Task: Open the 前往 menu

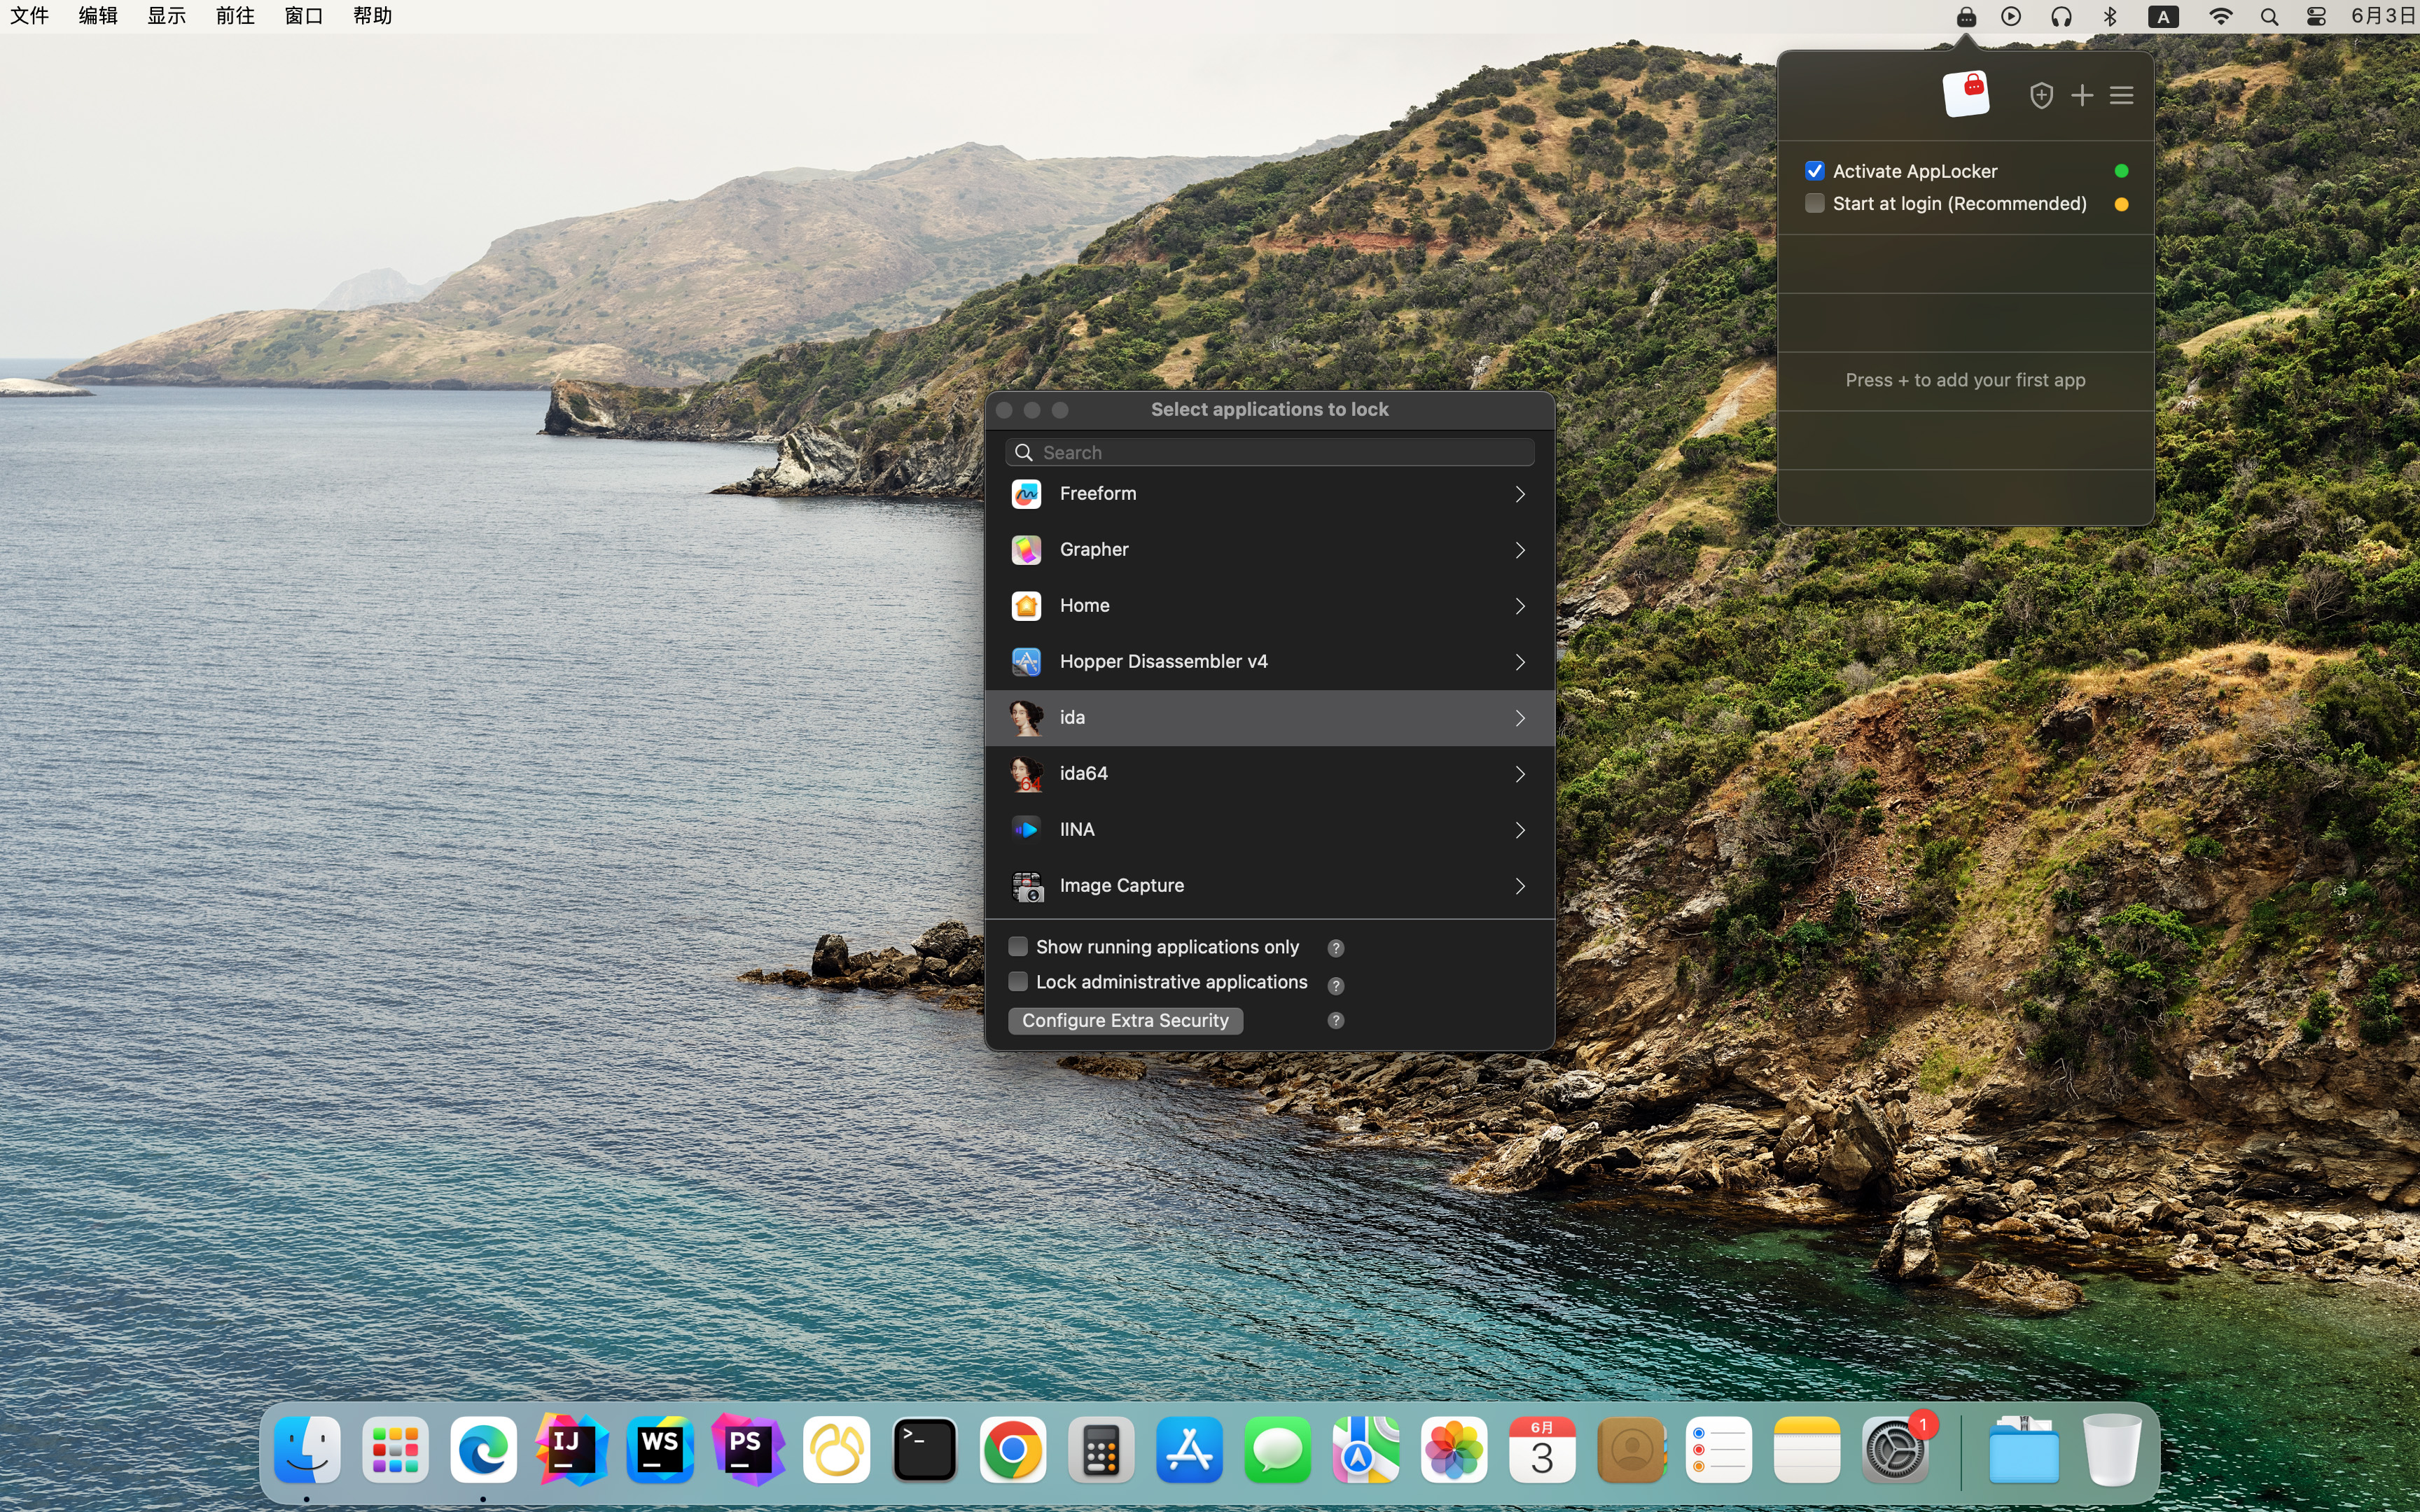Action: pos(235,16)
